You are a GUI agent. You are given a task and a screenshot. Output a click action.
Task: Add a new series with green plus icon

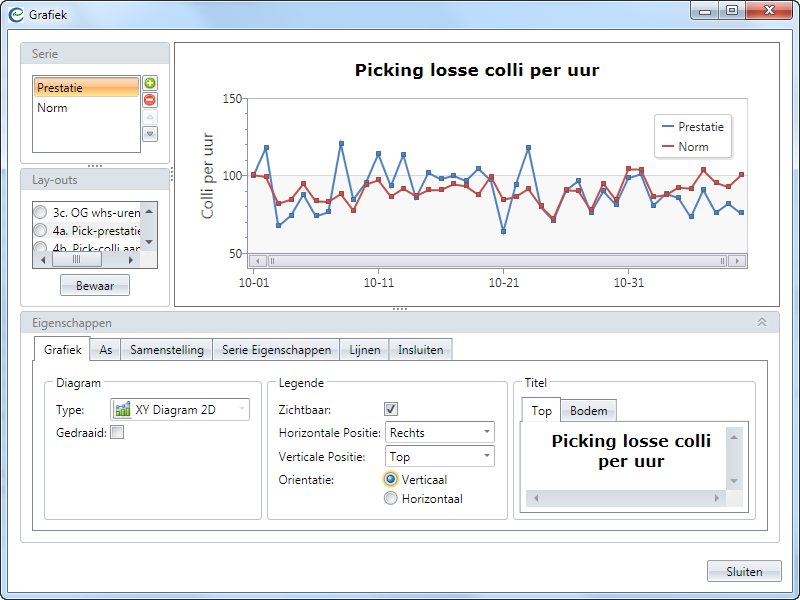(150, 83)
